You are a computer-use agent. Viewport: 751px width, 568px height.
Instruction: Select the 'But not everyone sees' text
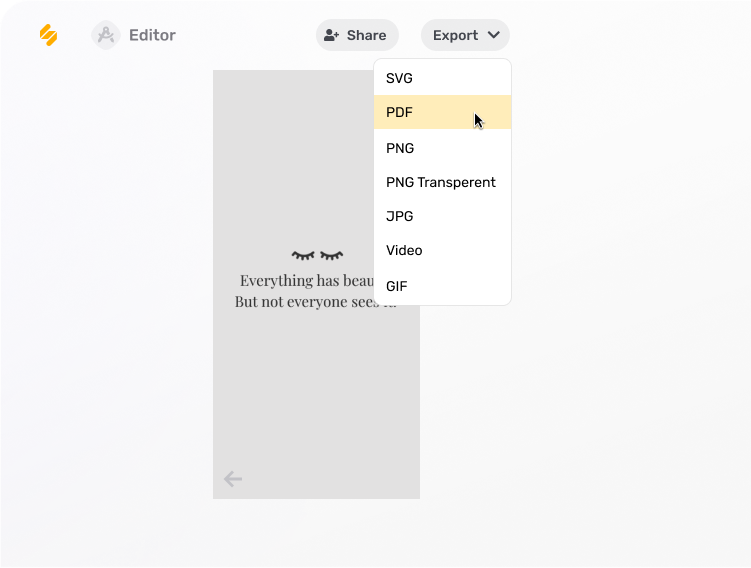[304, 302]
